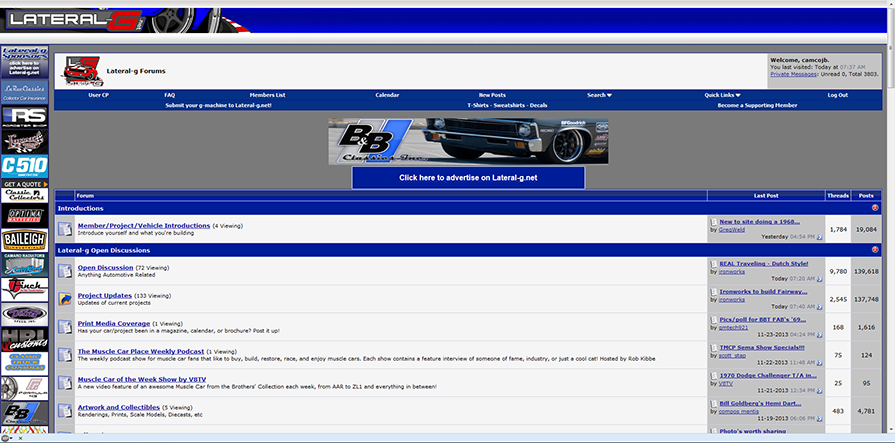Image resolution: width=895 pixels, height=443 pixels.
Task: Click Log Out
Action: coord(838,95)
